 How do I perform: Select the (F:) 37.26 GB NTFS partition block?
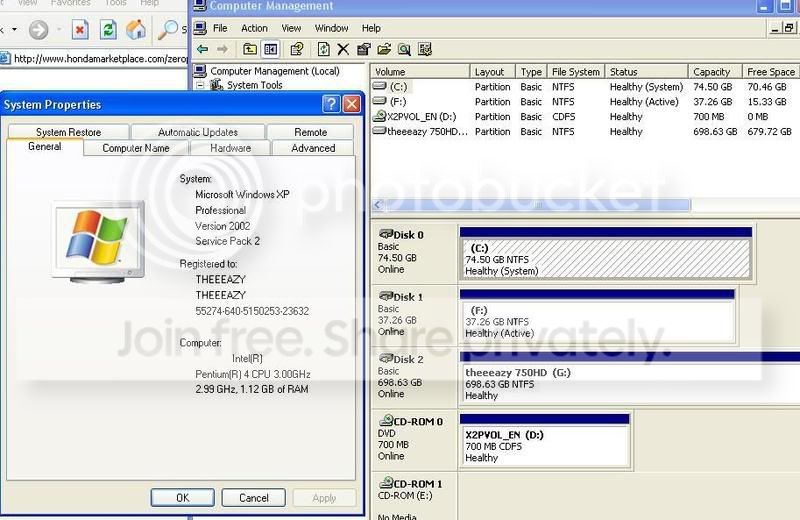(597, 315)
